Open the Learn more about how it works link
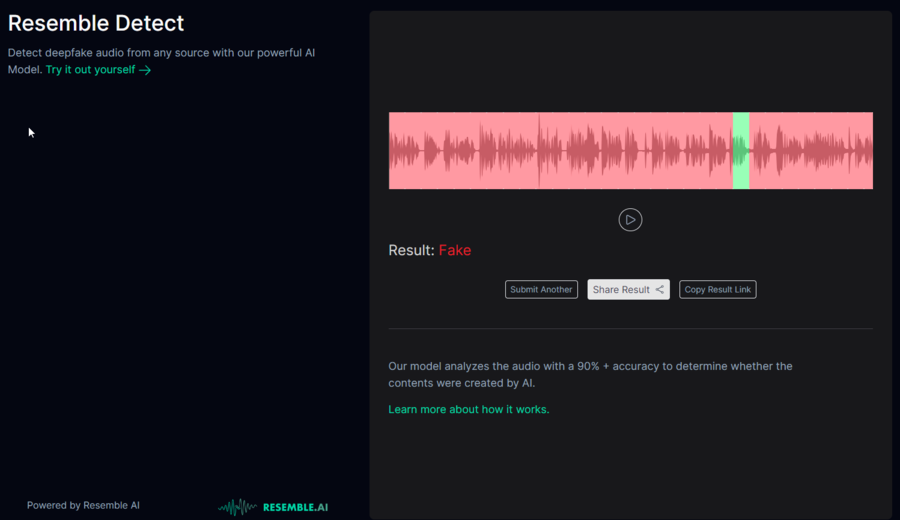Viewport: 900px width, 520px height. (468, 409)
